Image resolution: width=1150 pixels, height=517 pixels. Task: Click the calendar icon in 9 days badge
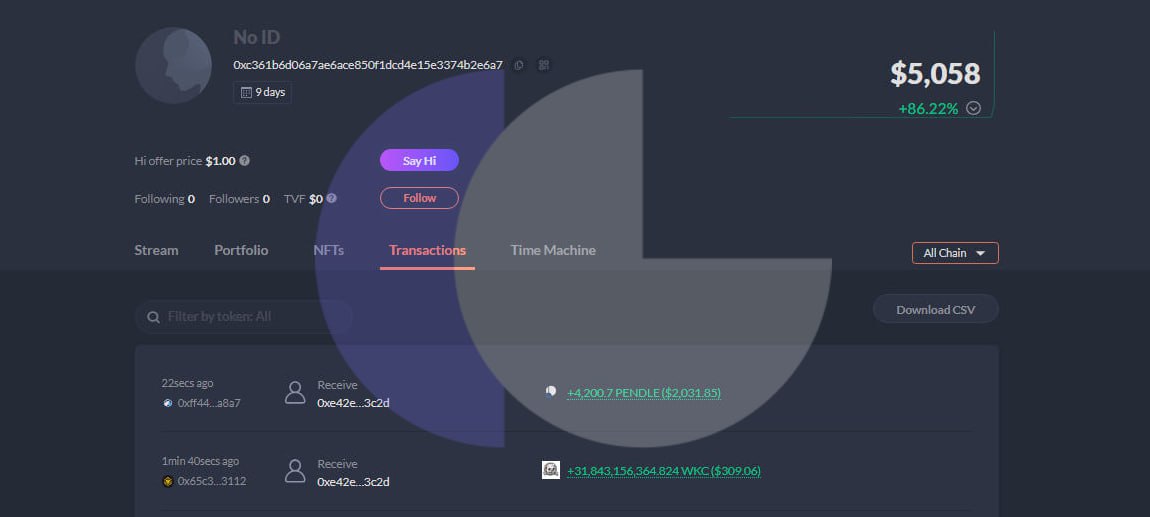tap(246, 92)
